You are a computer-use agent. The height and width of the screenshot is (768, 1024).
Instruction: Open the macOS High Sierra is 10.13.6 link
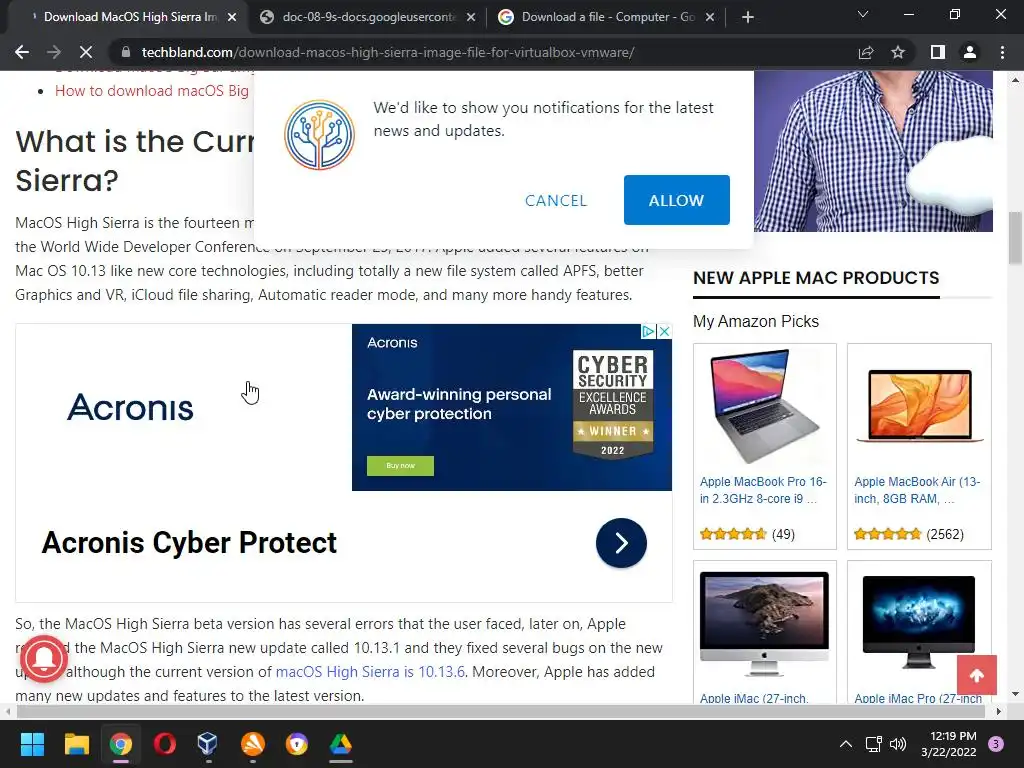pyautogui.click(x=370, y=672)
